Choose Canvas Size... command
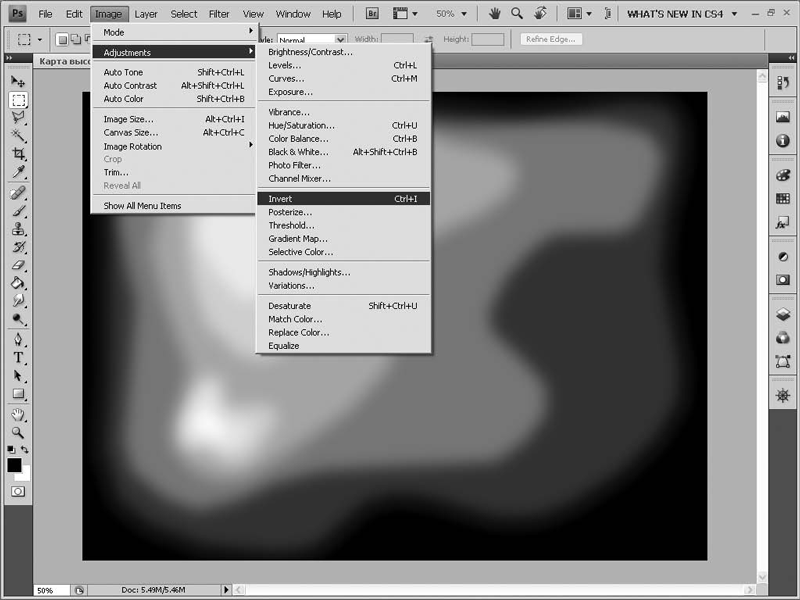 click(174, 132)
